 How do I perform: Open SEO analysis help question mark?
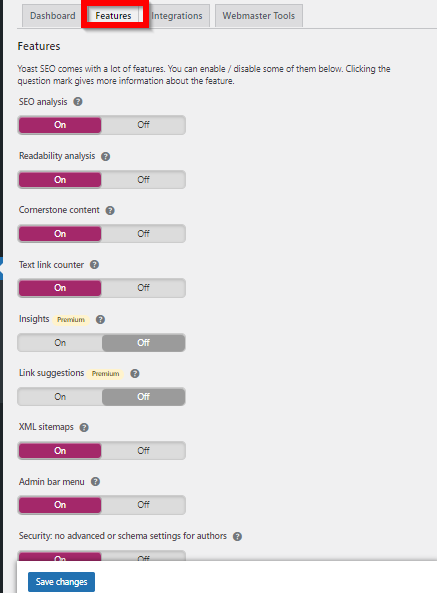[78, 102]
